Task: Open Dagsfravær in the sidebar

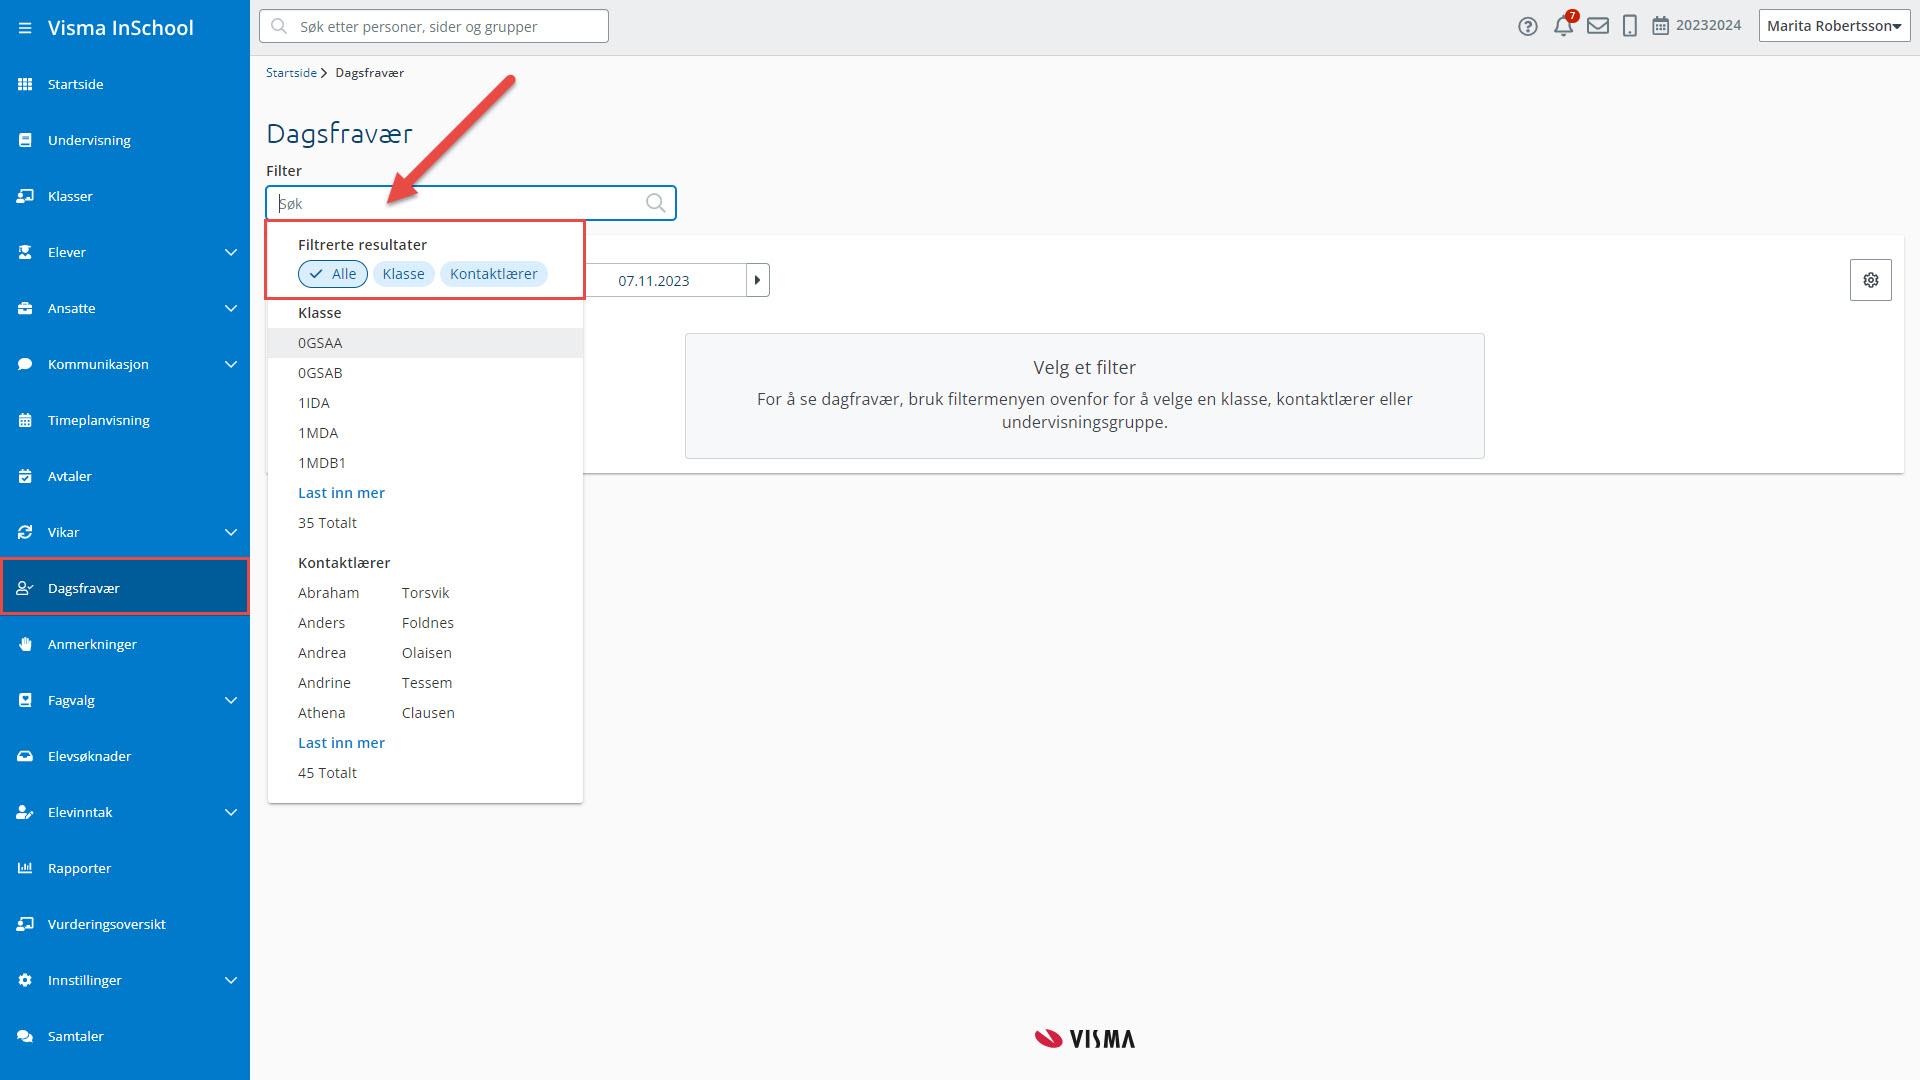Action: 125,588
